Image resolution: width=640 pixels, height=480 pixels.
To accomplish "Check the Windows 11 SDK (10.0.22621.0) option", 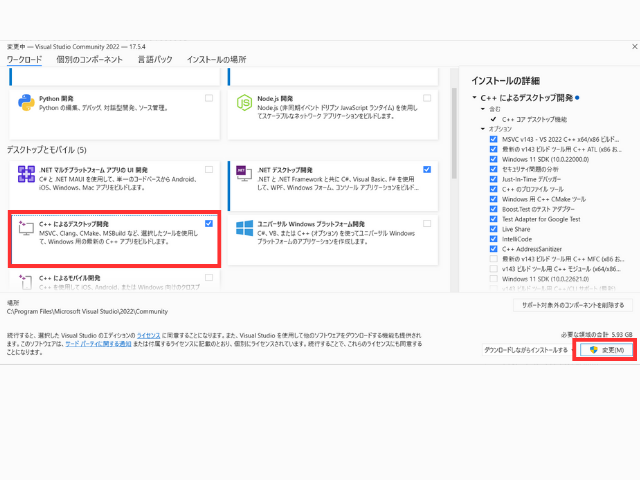I will (493, 279).
